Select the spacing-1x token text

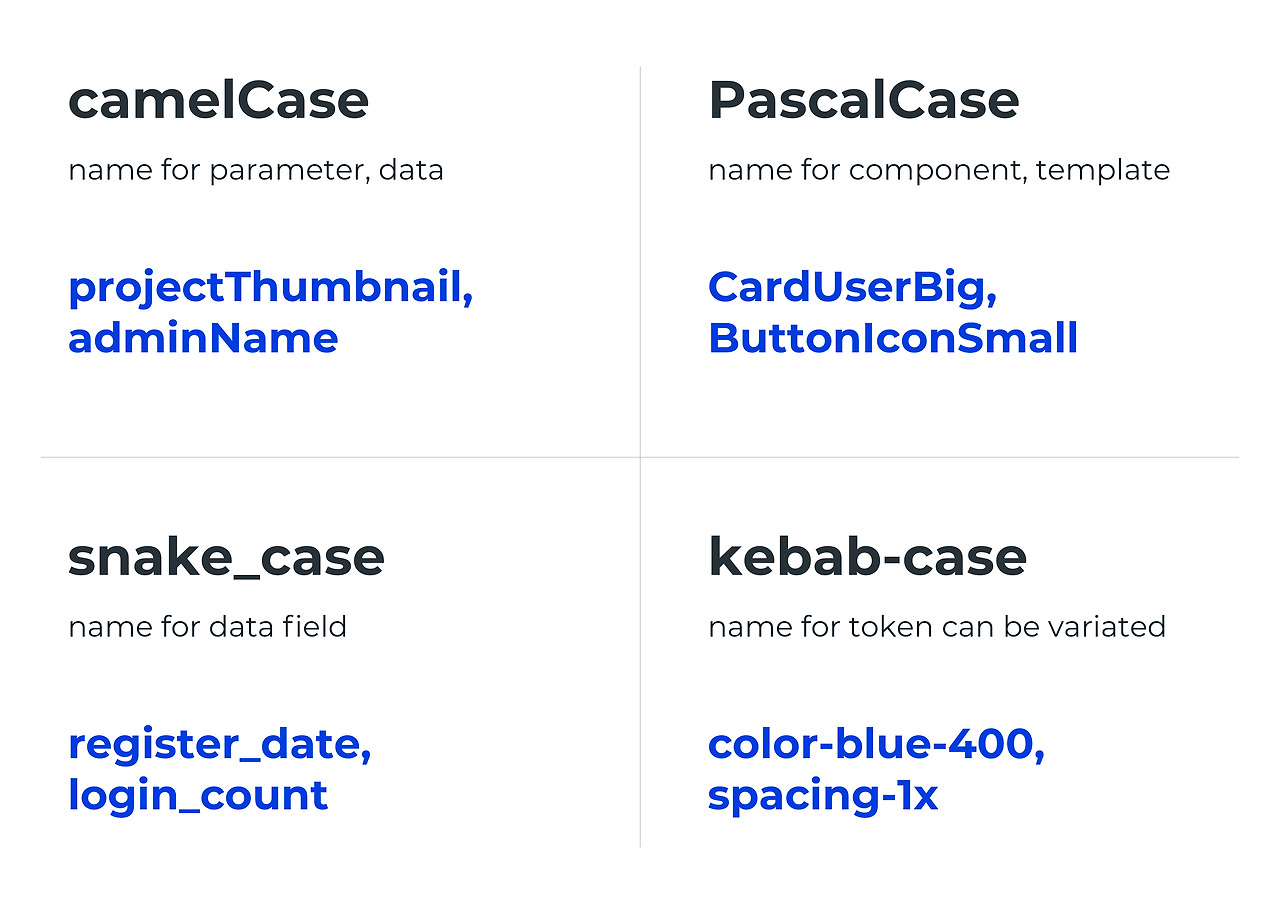tap(823, 797)
